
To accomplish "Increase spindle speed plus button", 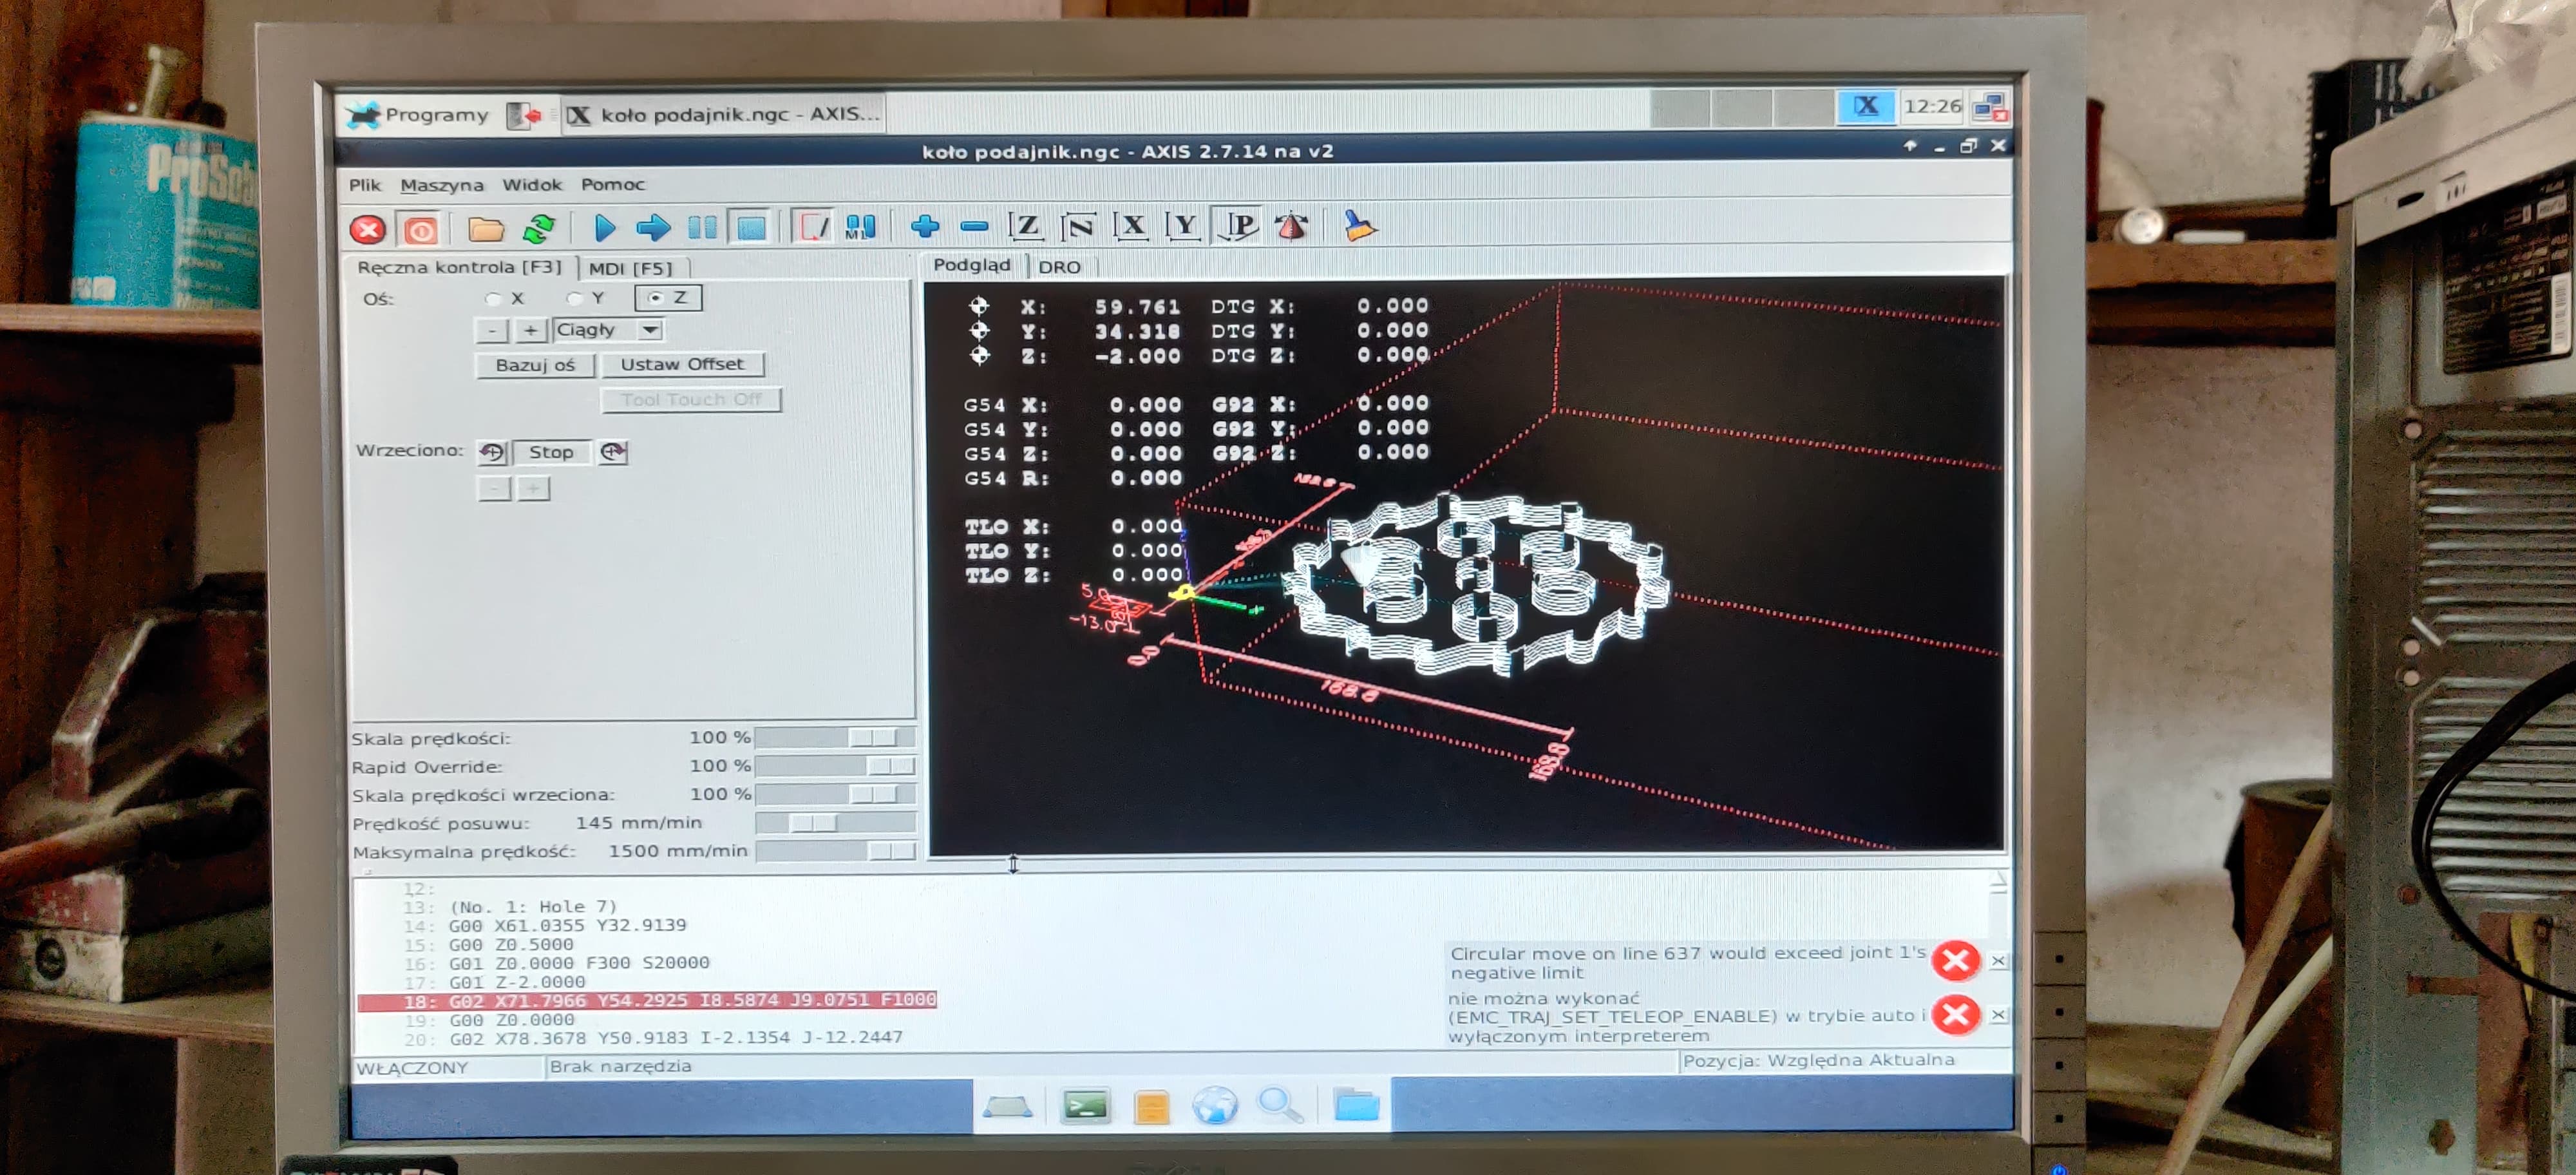I will pyautogui.click(x=534, y=488).
